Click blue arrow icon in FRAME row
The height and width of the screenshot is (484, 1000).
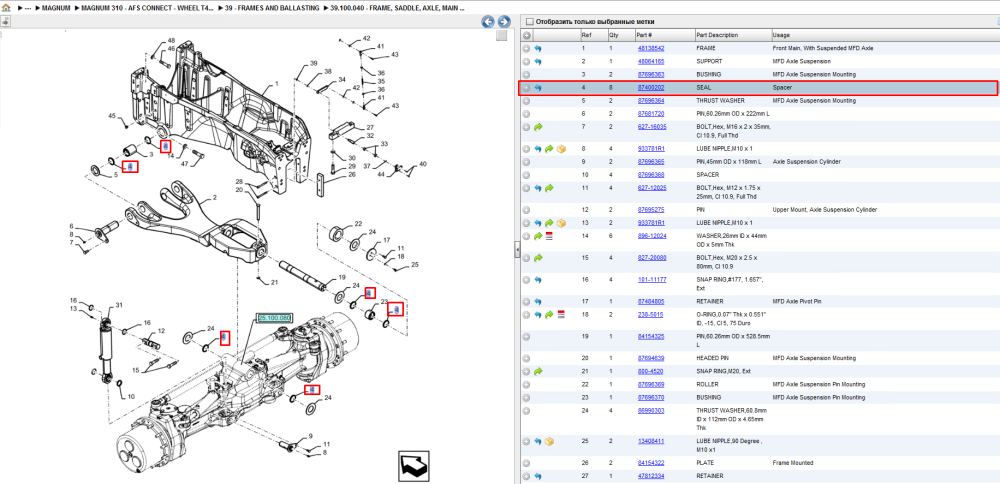[x=538, y=48]
